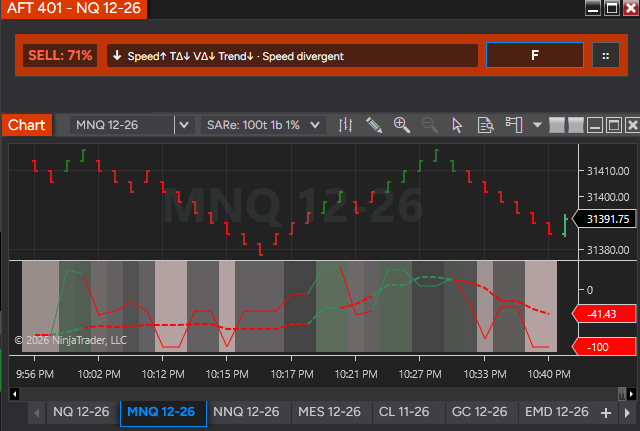Click the 10:17 PM time axis label
The image size is (640, 431).
(x=292, y=374)
